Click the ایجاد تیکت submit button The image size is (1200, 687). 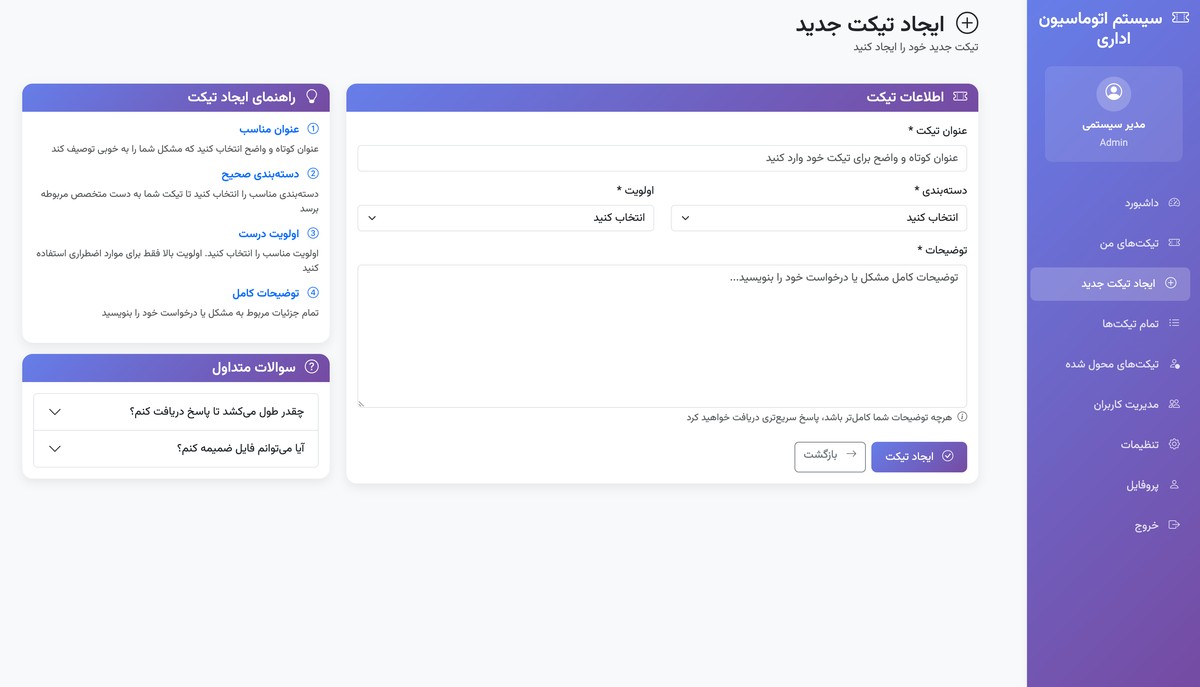point(918,456)
